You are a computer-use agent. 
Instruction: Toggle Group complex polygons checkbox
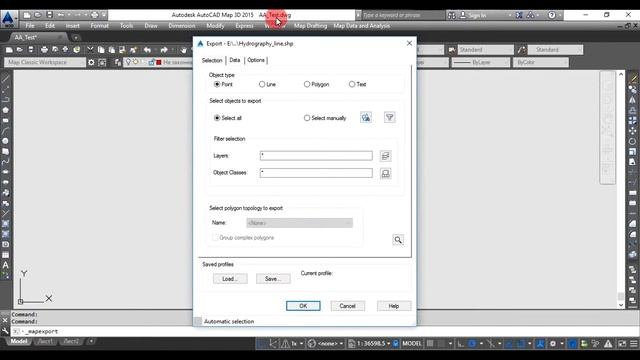[x=215, y=238]
